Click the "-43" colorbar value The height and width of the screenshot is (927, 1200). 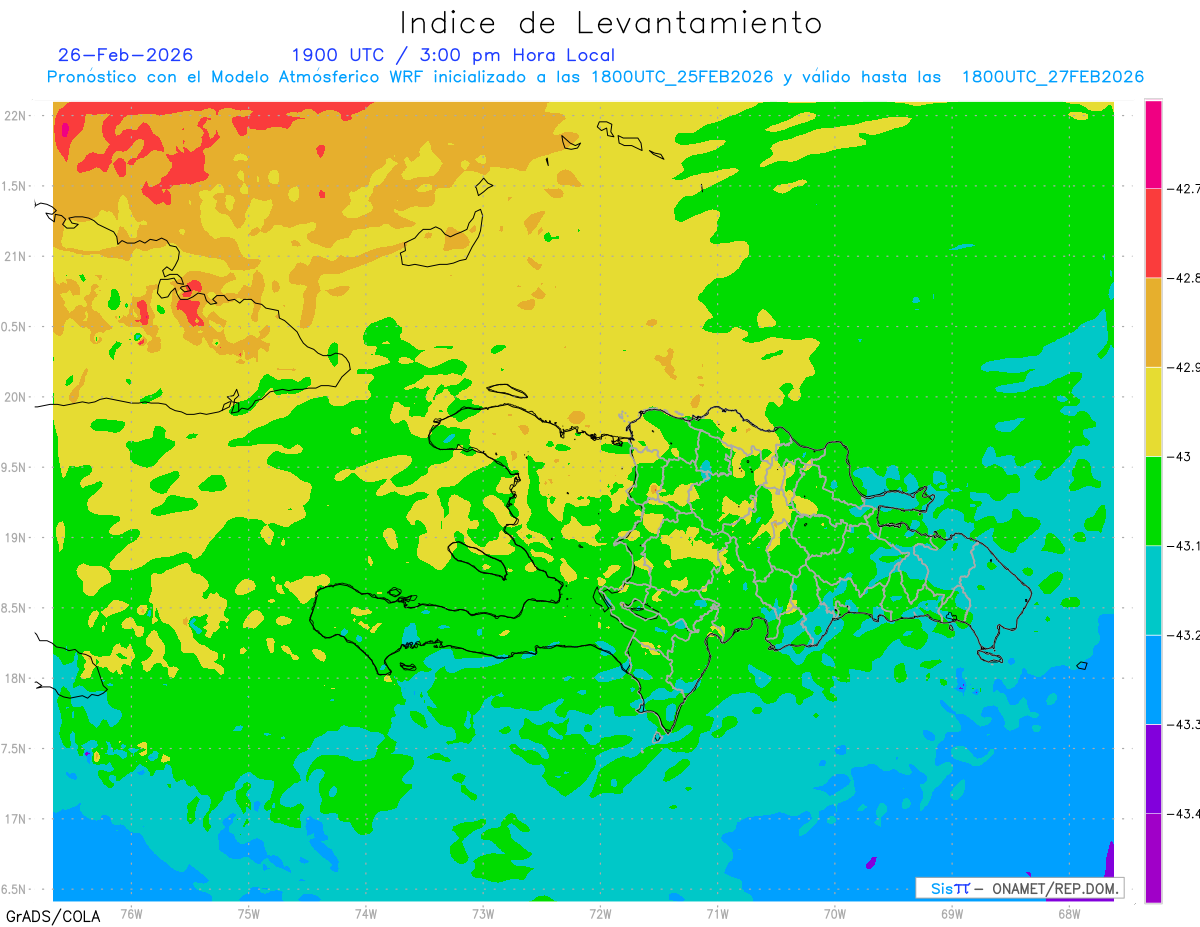[x=1178, y=456]
